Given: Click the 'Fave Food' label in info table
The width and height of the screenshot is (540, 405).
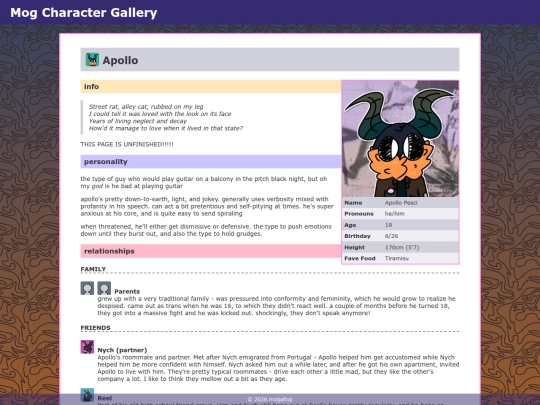Looking at the screenshot, I should pyautogui.click(x=360, y=258).
